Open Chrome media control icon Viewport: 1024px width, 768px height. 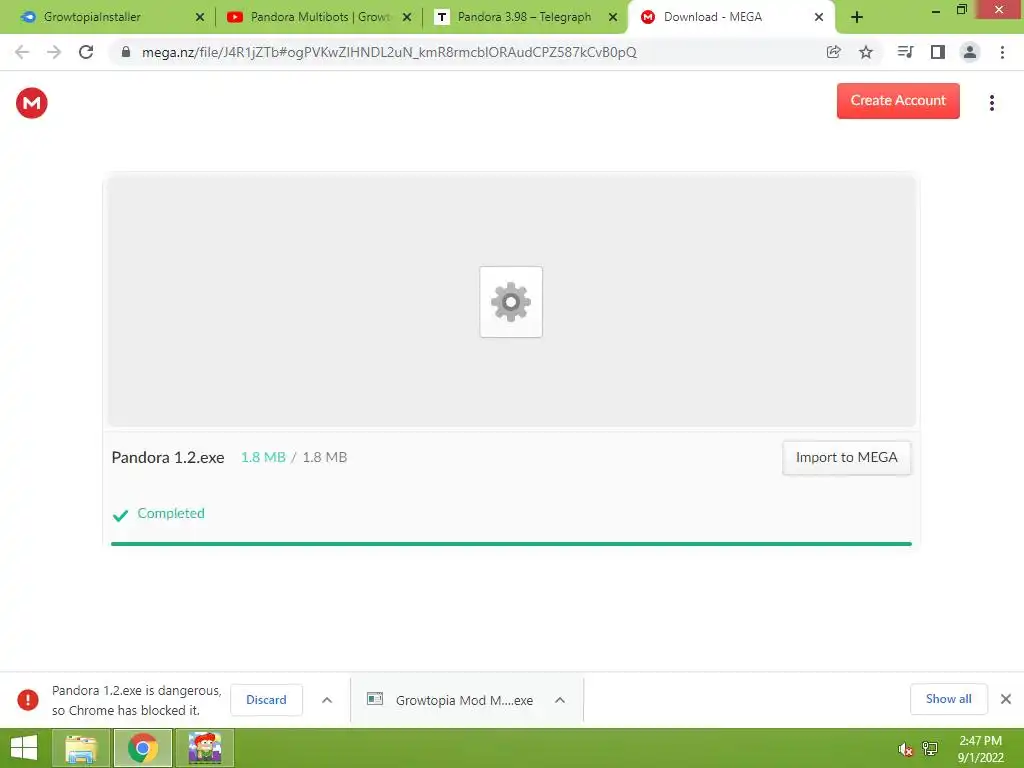[x=905, y=52]
